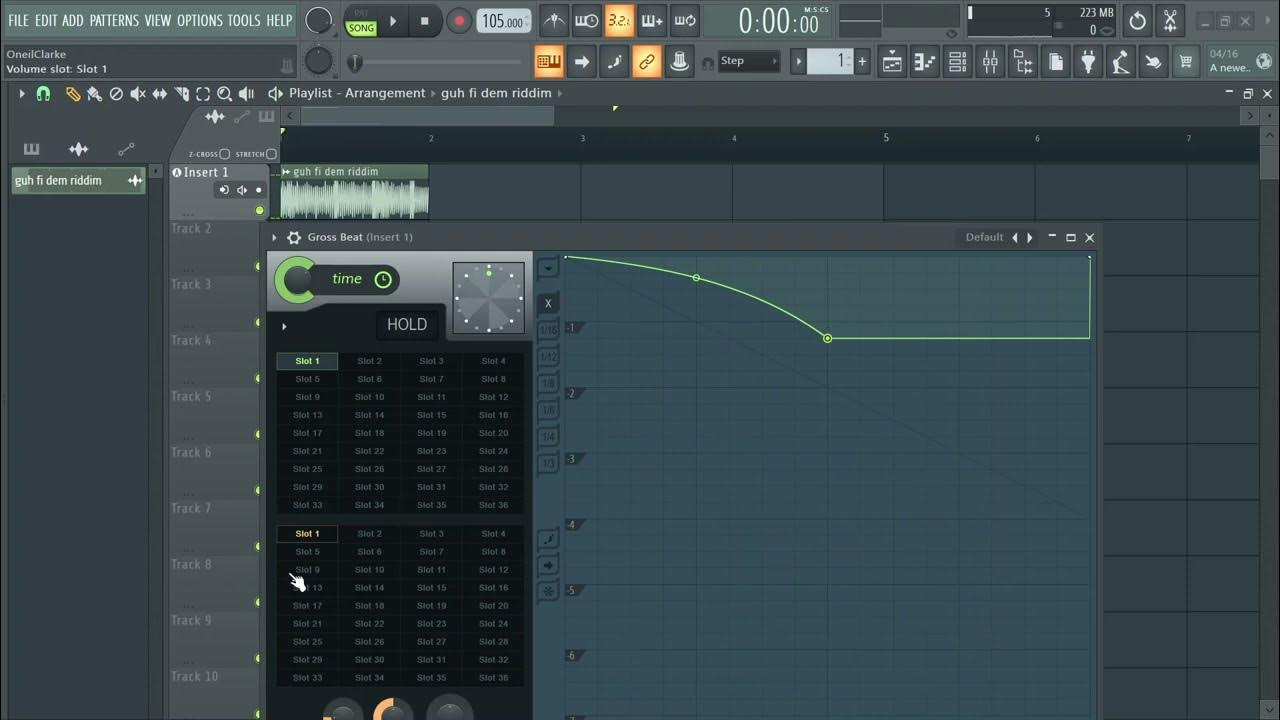Toggle the multilink to controllers knob icon

680,62
